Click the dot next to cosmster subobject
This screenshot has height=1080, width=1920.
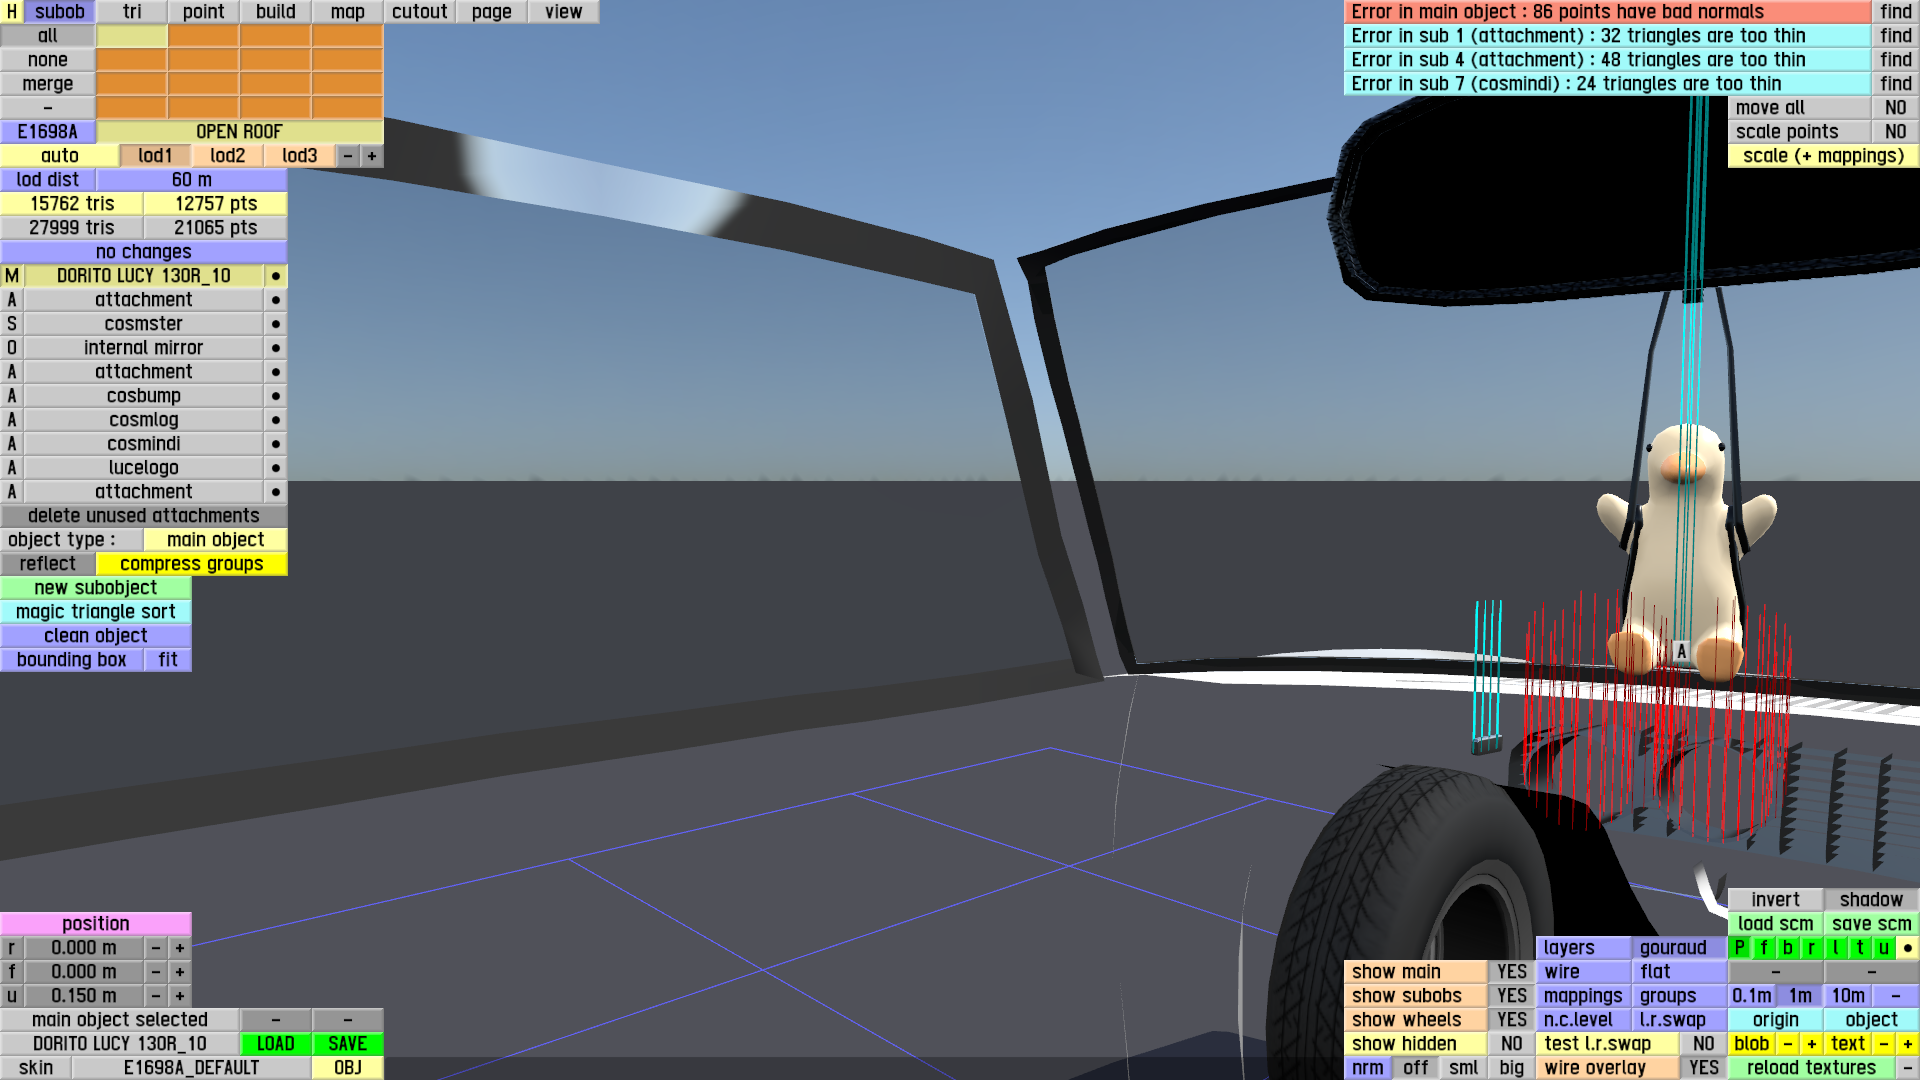point(276,324)
